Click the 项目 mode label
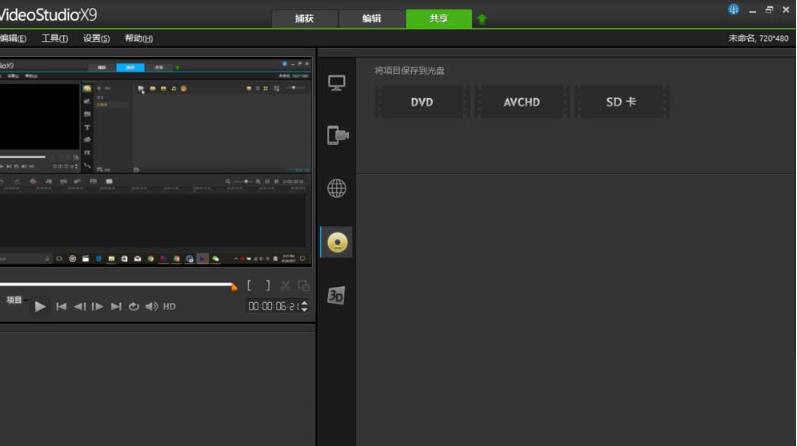Screen dimensions: 798x446 point(14,300)
